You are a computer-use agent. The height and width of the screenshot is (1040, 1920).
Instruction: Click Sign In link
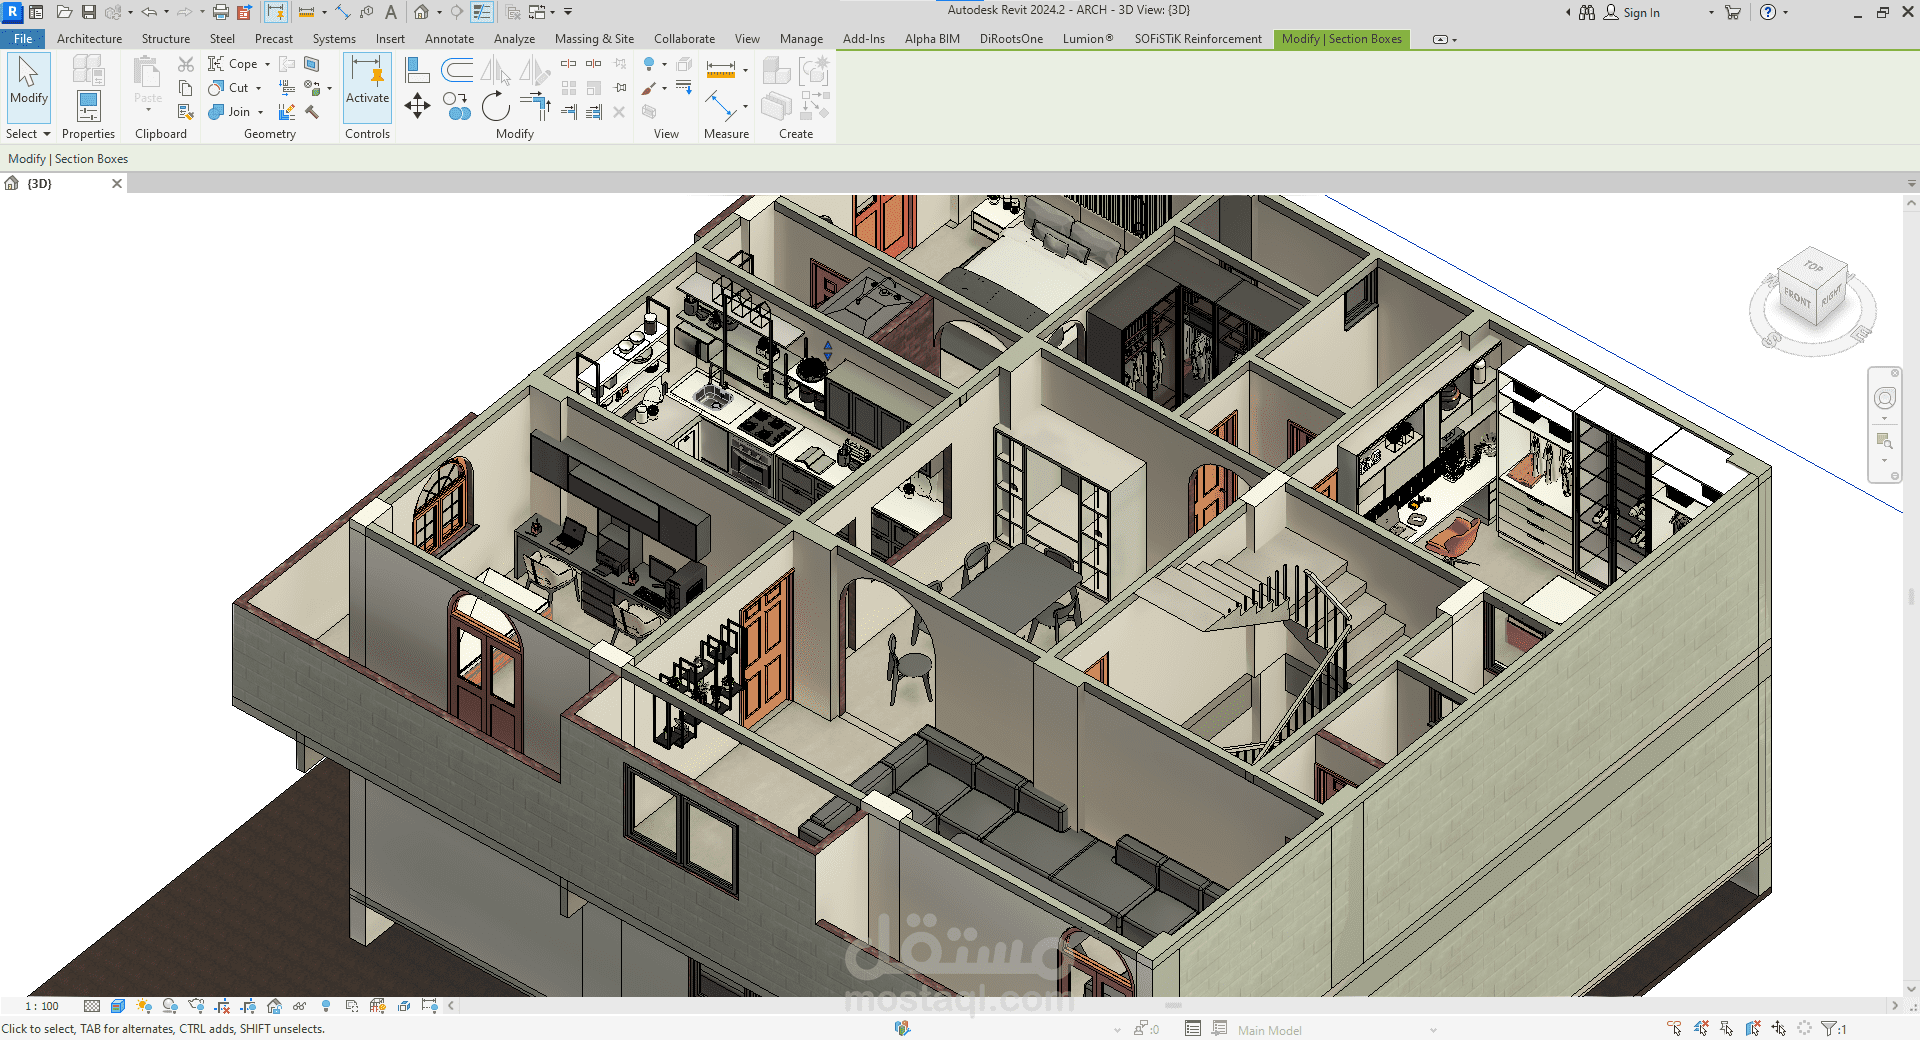tap(1641, 13)
